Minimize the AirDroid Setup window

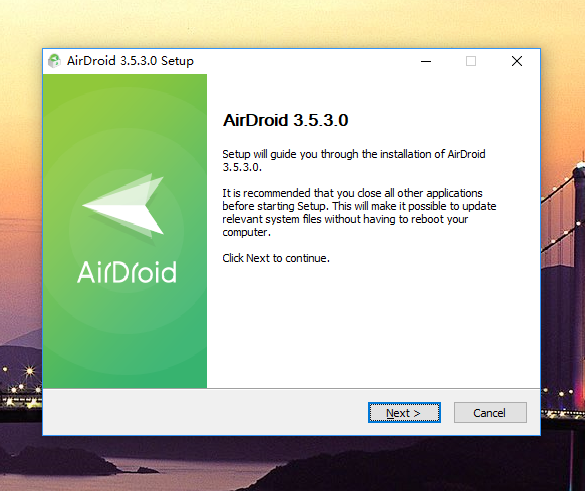tap(426, 61)
